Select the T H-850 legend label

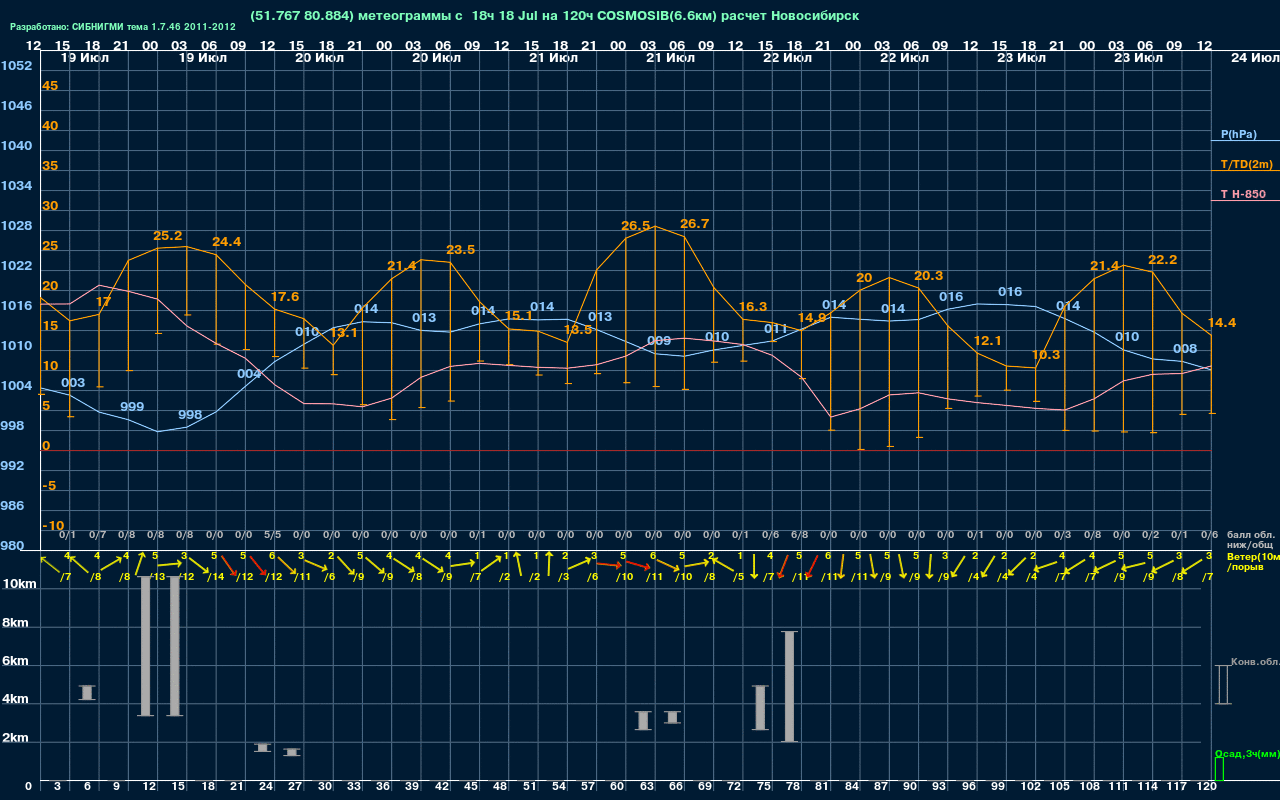coord(1243,194)
